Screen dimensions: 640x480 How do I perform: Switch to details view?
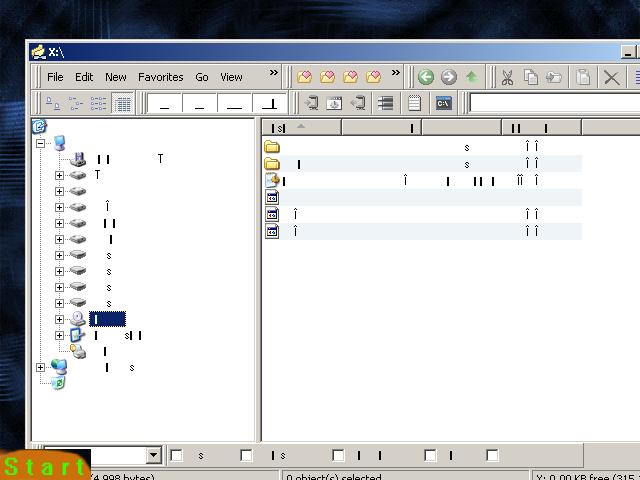[x=122, y=103]
